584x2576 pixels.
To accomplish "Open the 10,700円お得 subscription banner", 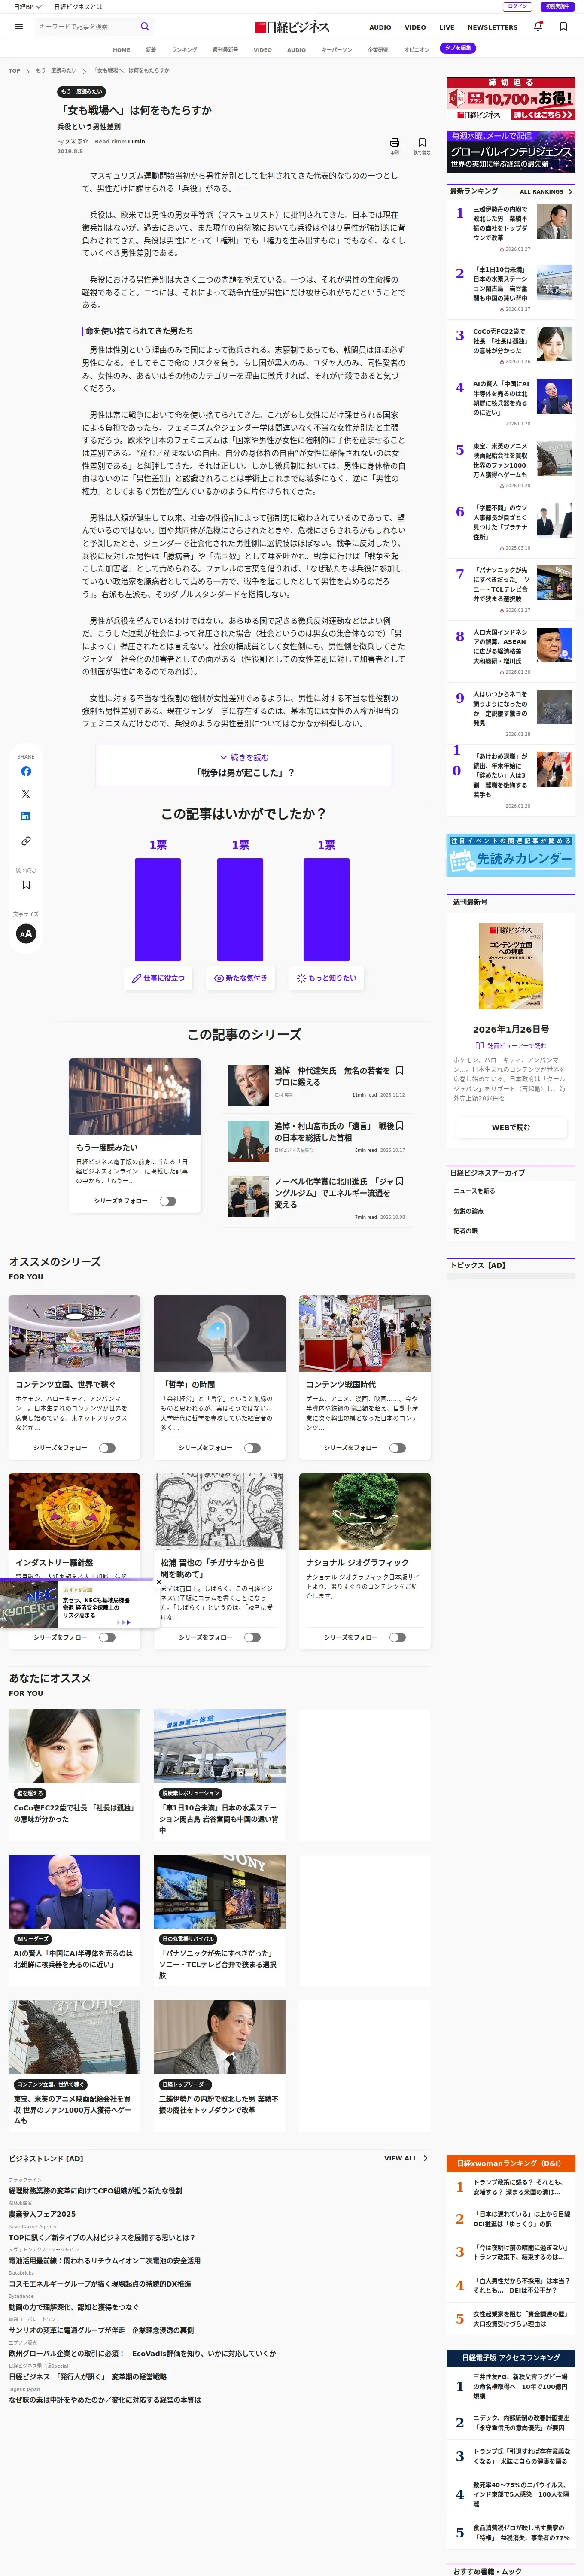I will point(511,99).
